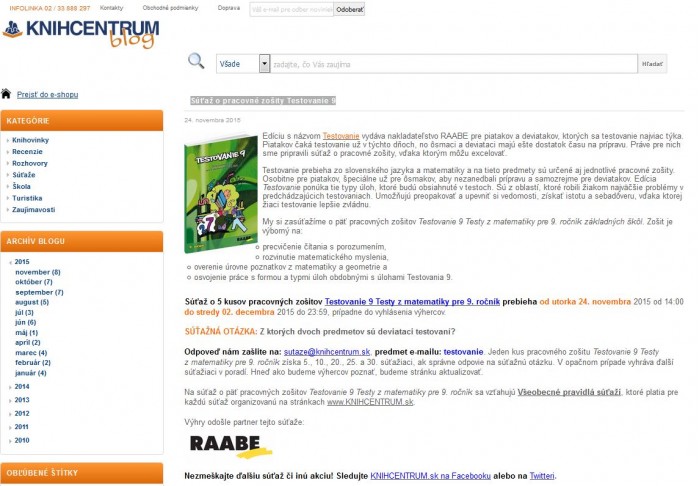Open the Súťaže category
Image resolution: width=700 pixels, height=486 pixels.
(x=24, y=175)
